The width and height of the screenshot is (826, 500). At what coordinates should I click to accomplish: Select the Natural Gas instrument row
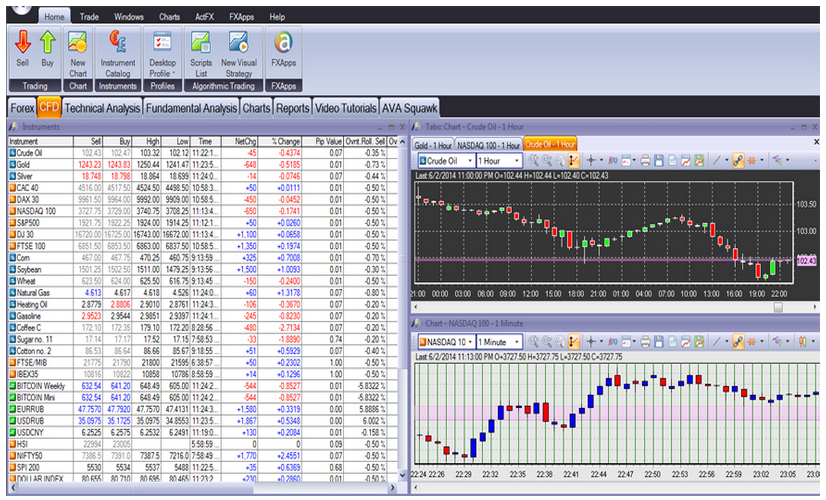point(203,292)
